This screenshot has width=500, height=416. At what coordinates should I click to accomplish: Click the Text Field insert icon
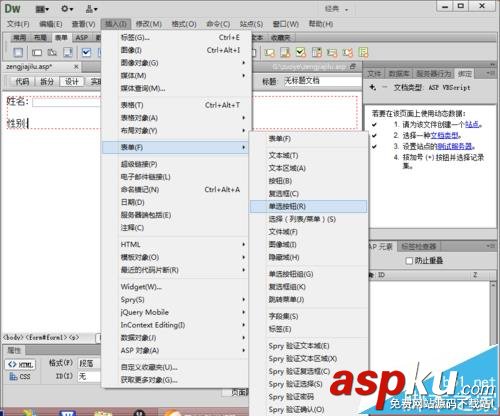(37, 53)
